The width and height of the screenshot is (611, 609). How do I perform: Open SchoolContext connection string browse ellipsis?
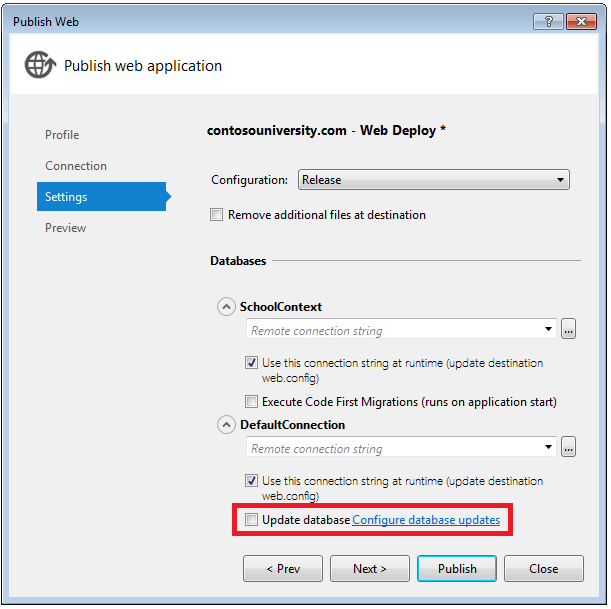tap(569, 329)
